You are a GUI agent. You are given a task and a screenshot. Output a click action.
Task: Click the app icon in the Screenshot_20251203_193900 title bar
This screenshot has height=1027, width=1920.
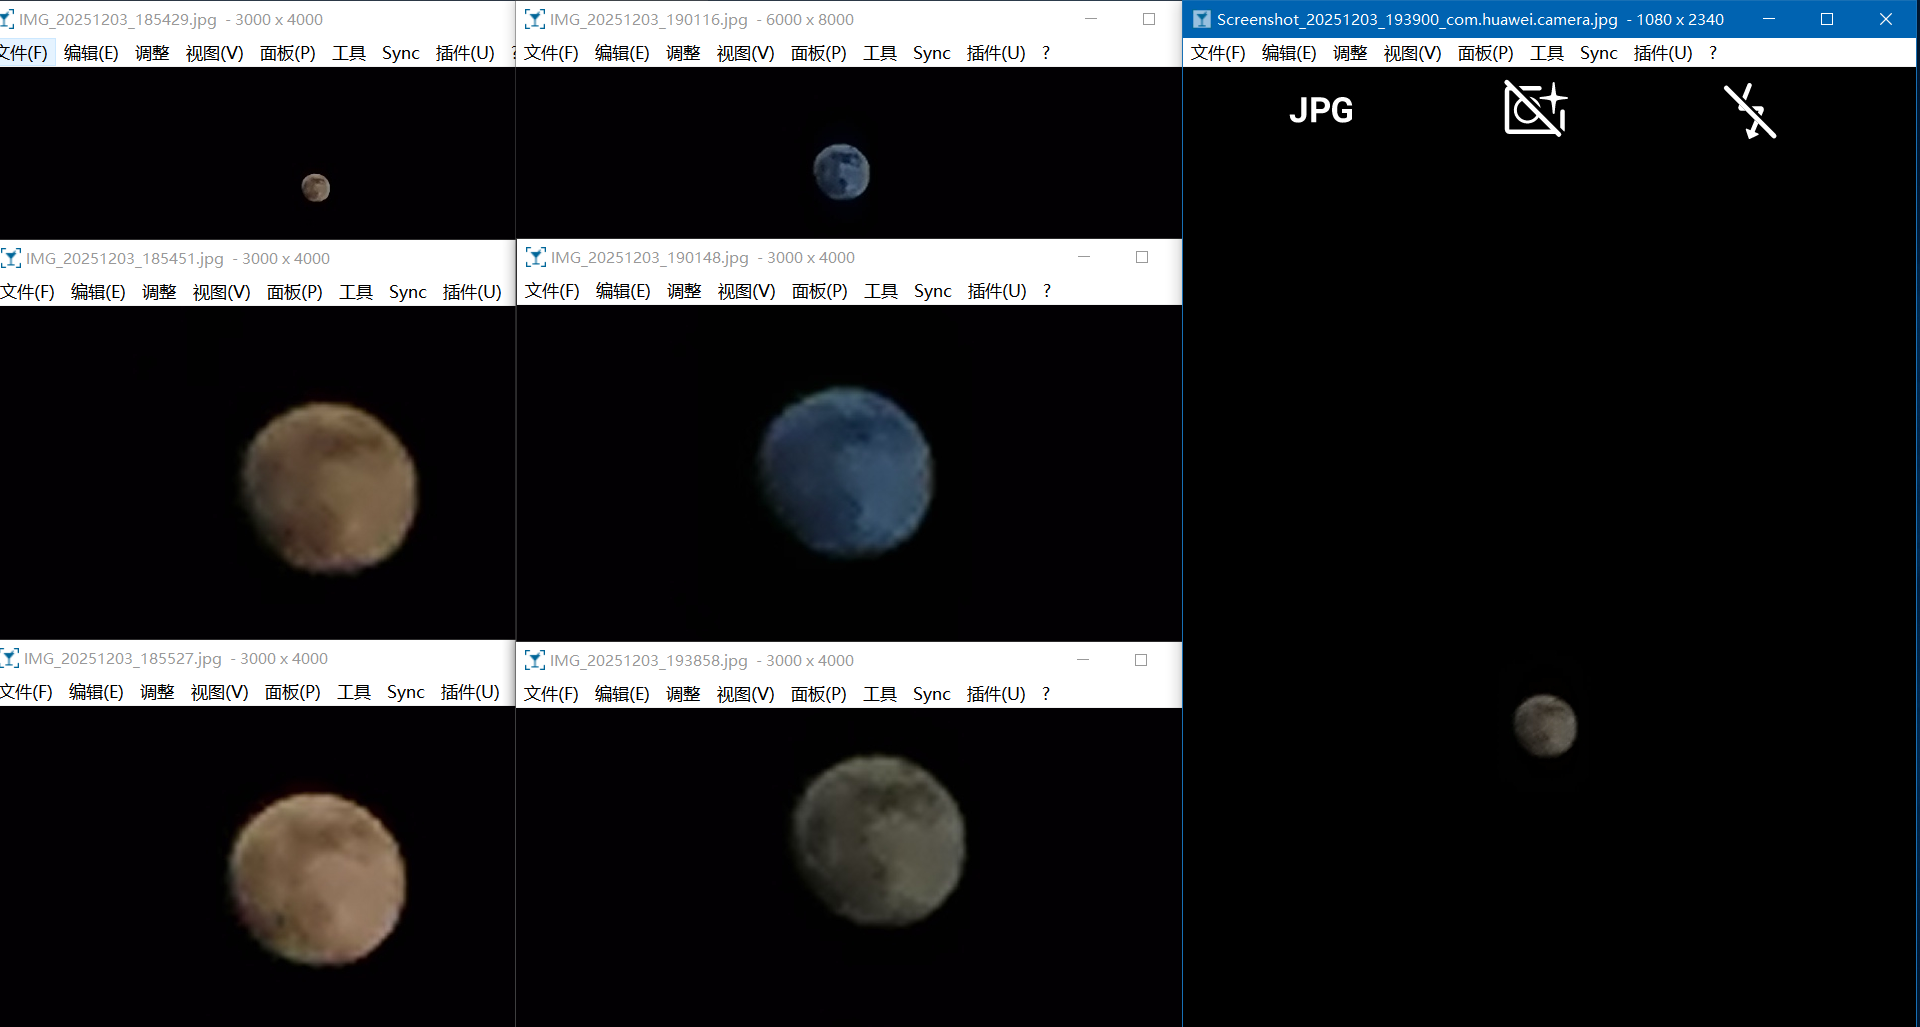[1201, 19]
